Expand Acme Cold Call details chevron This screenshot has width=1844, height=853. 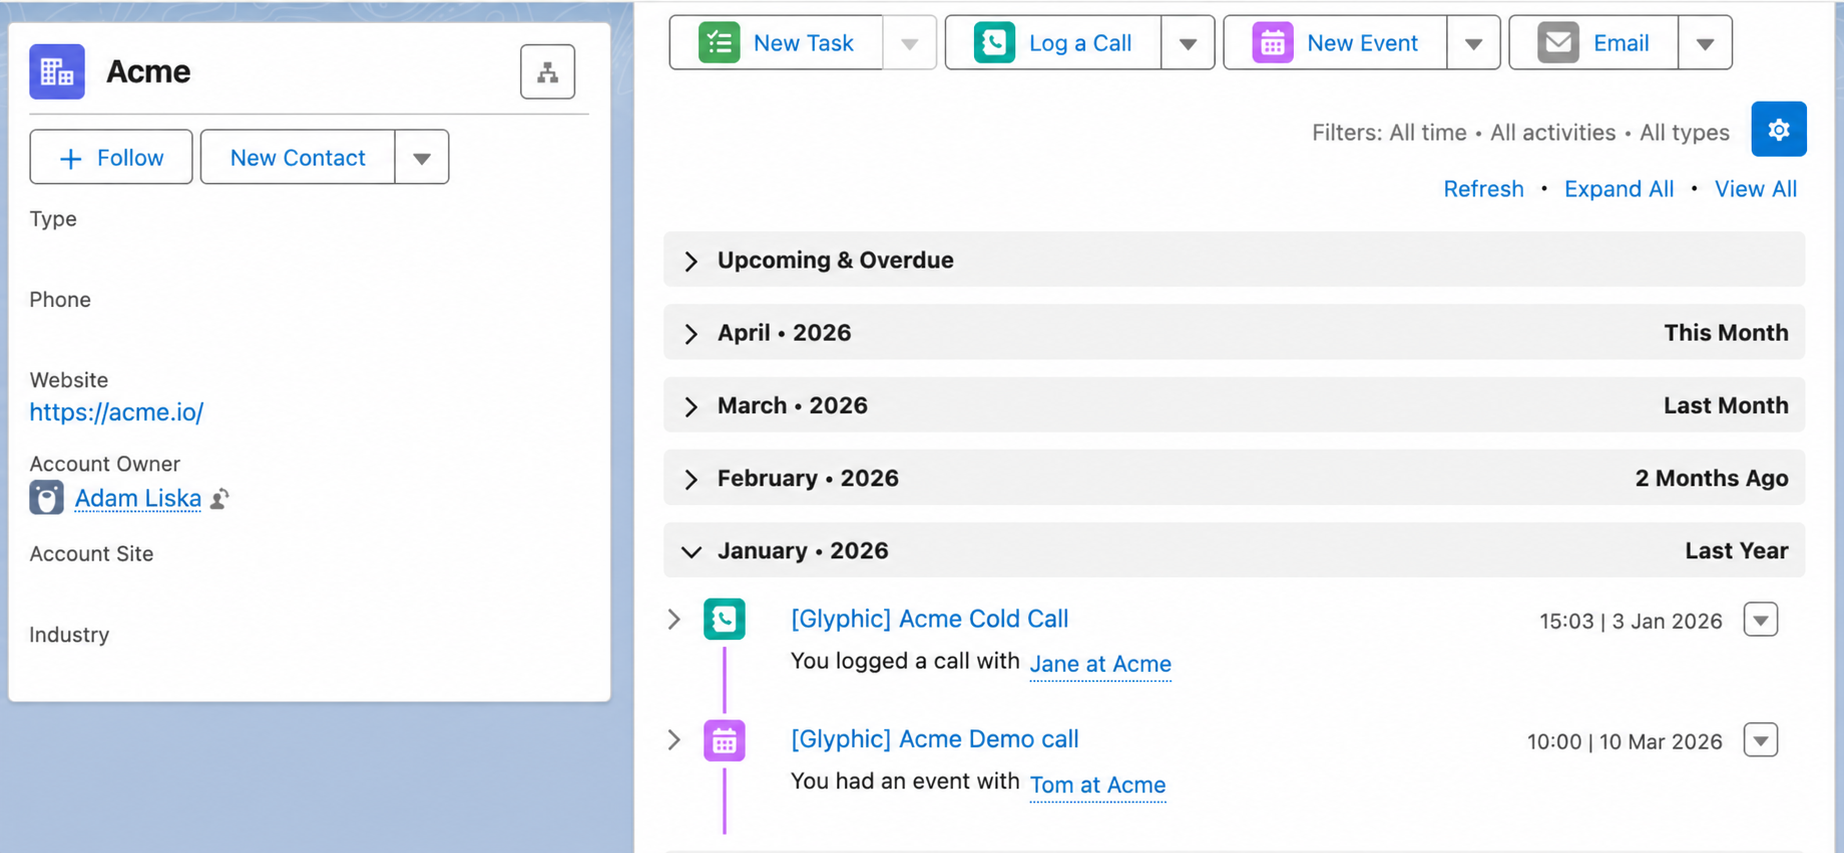click(674, 620)
